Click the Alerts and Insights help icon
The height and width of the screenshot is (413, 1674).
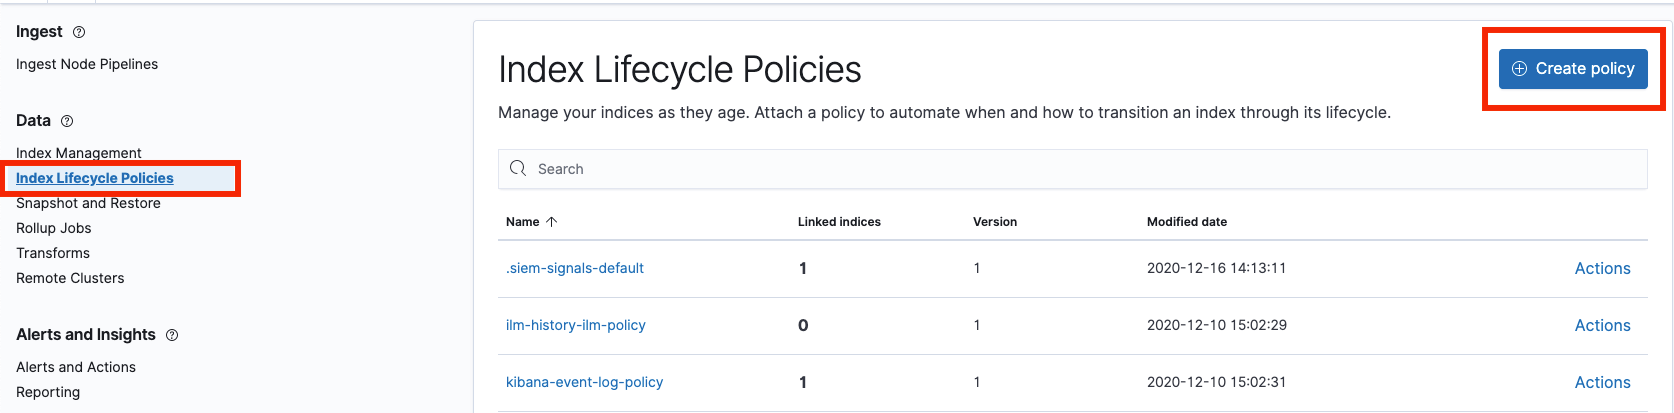click(x=172, y=335)
